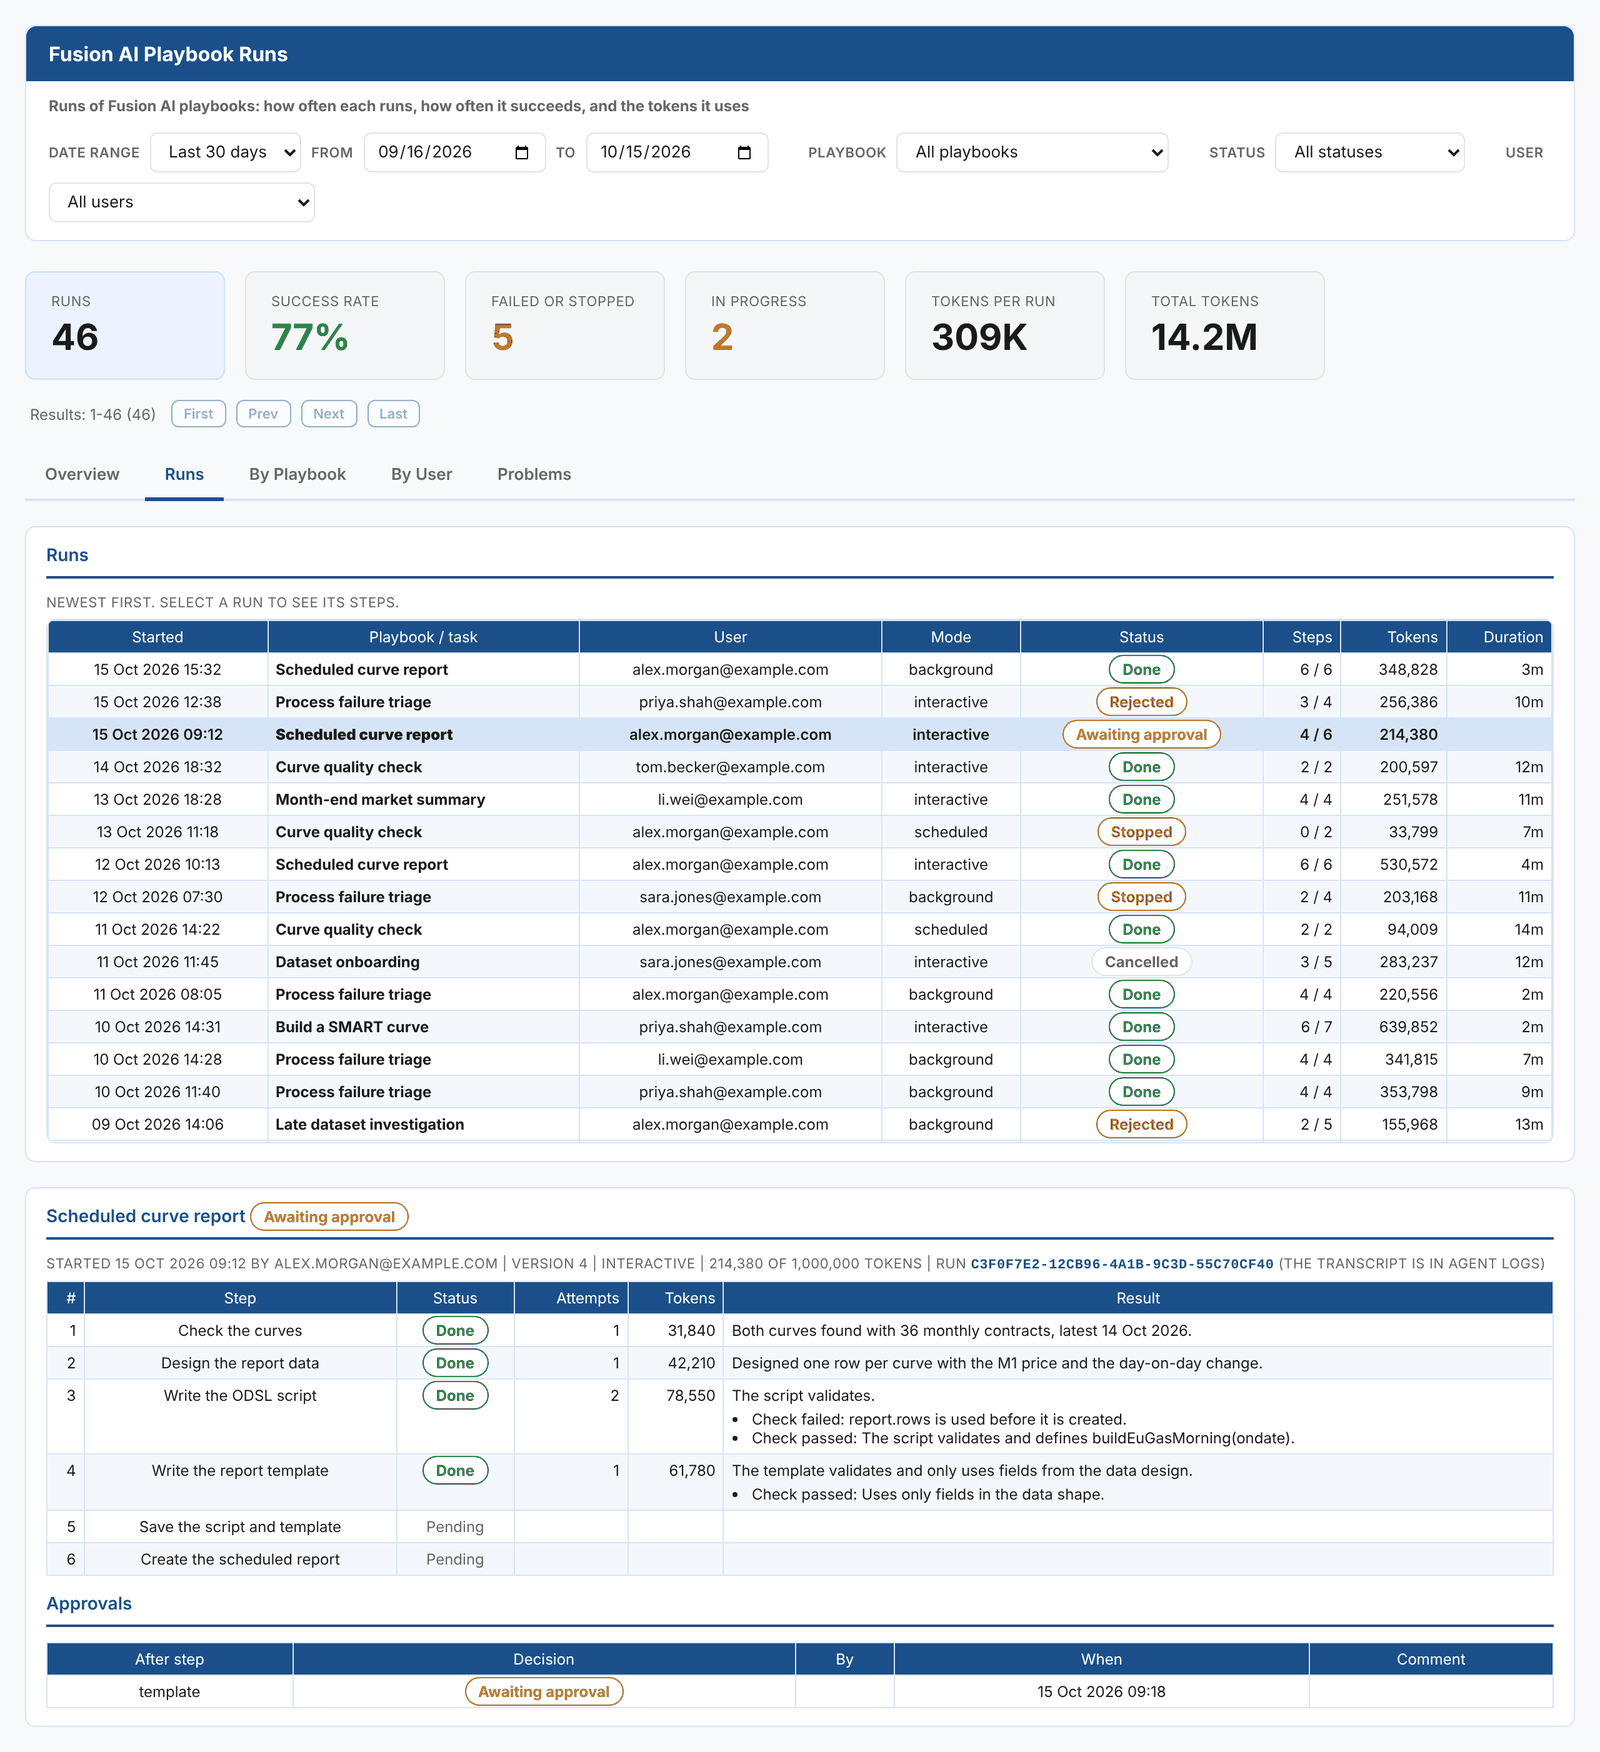Click the Tokens Per Run card
This screenshot has height=1752, width=1600.
click(1005, 326)
